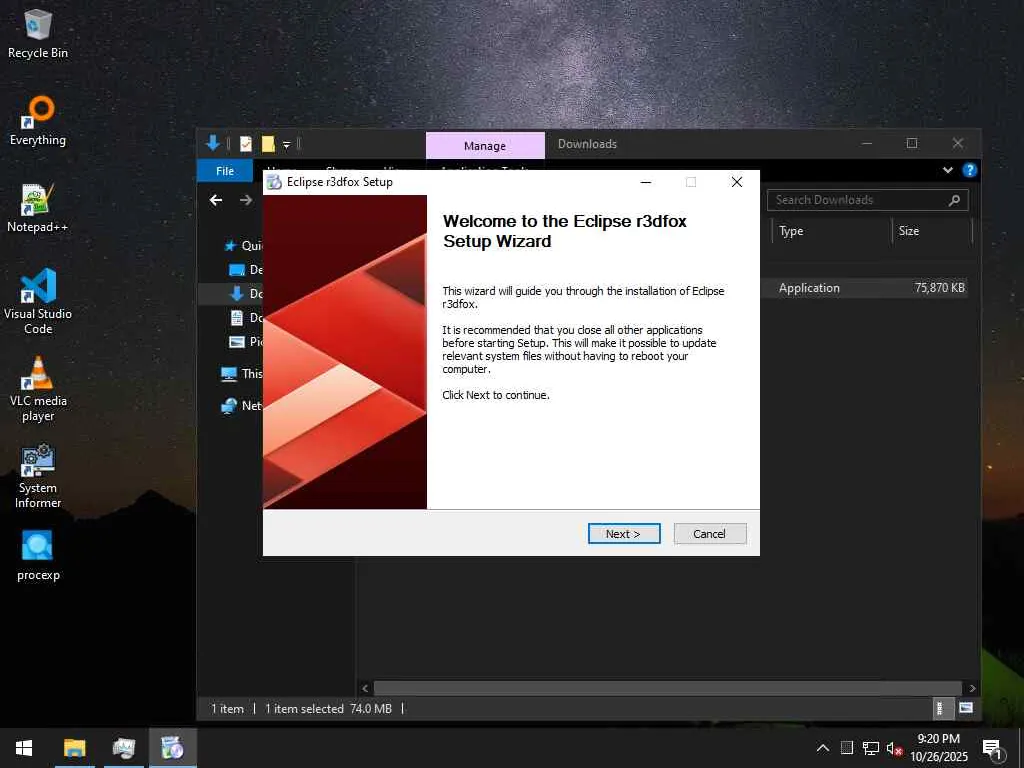Select the Pictures item in navigation pane

tap(246, 342)
